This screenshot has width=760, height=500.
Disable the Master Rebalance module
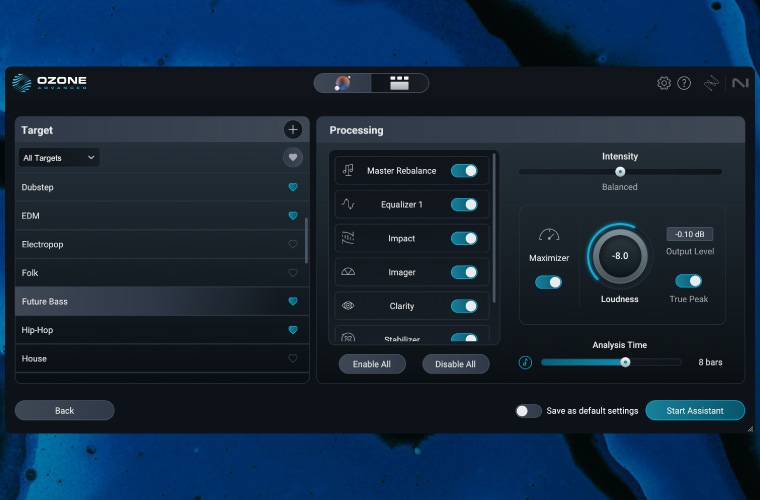point(464,171)
